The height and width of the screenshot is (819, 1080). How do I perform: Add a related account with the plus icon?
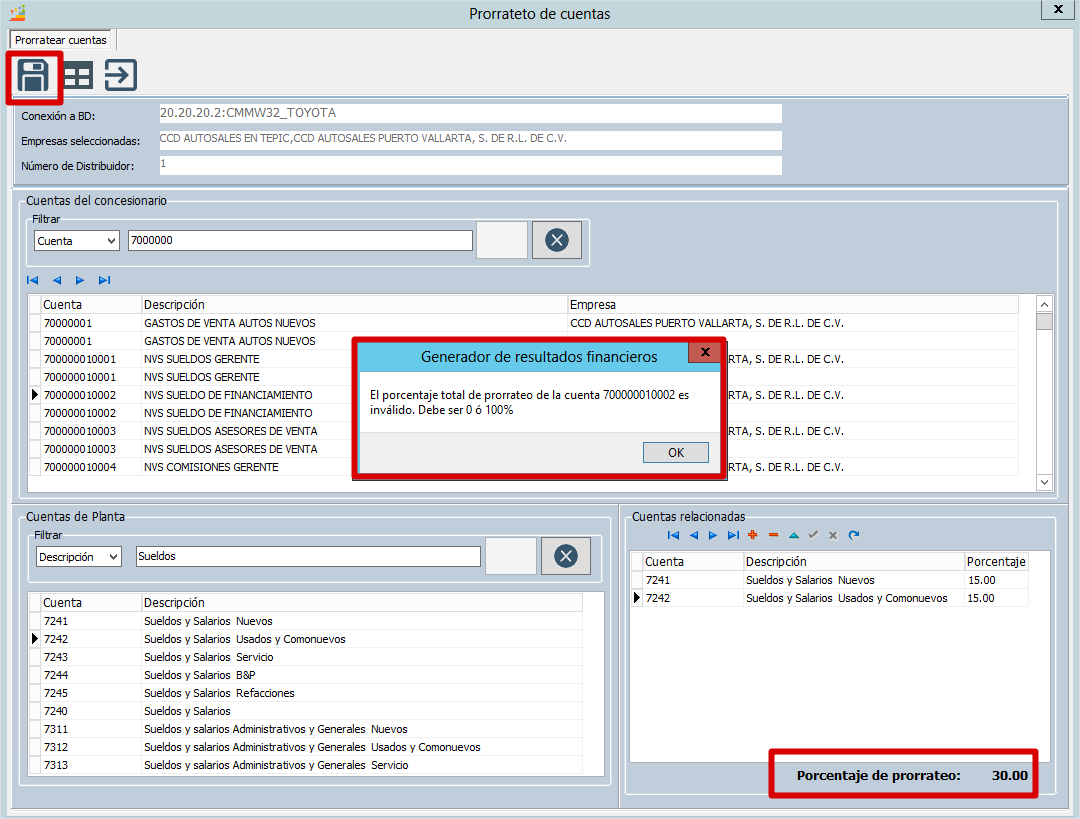[x=753, y=535]
